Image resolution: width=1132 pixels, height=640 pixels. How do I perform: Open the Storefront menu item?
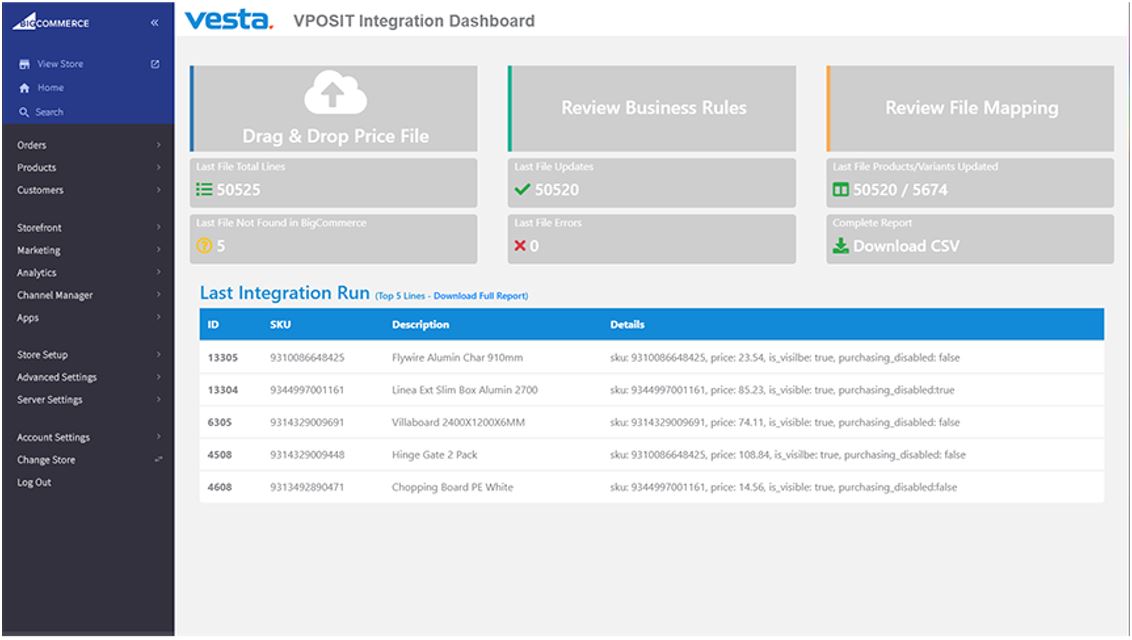[40, 227]
